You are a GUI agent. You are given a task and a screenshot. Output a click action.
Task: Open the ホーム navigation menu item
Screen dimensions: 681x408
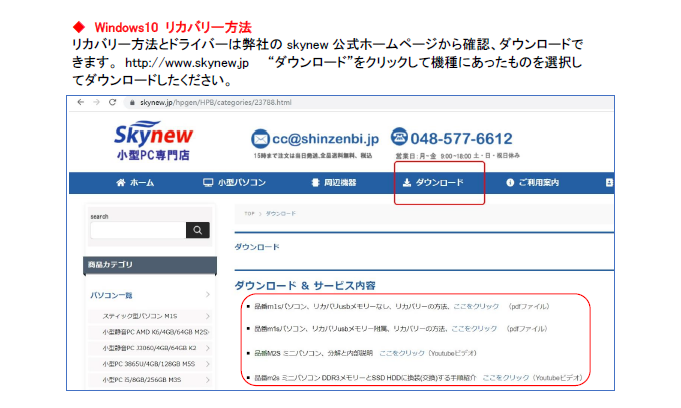[x=135, y=183]
